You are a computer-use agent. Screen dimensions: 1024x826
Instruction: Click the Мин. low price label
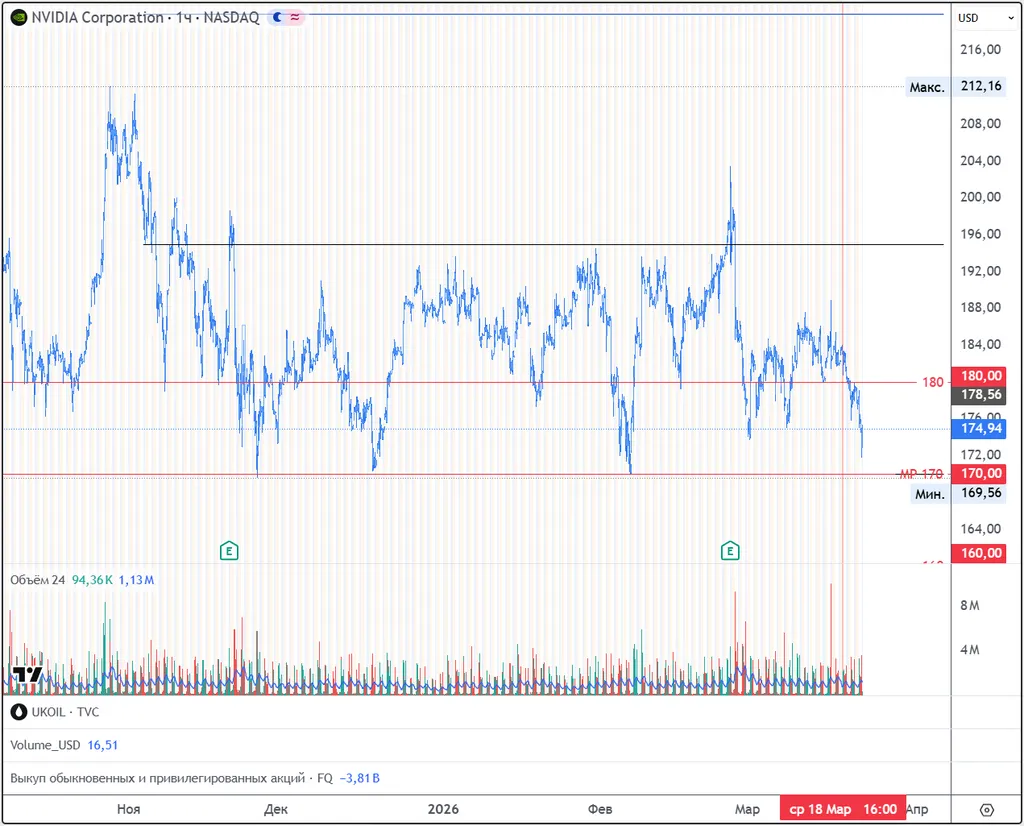coord(929,493)
